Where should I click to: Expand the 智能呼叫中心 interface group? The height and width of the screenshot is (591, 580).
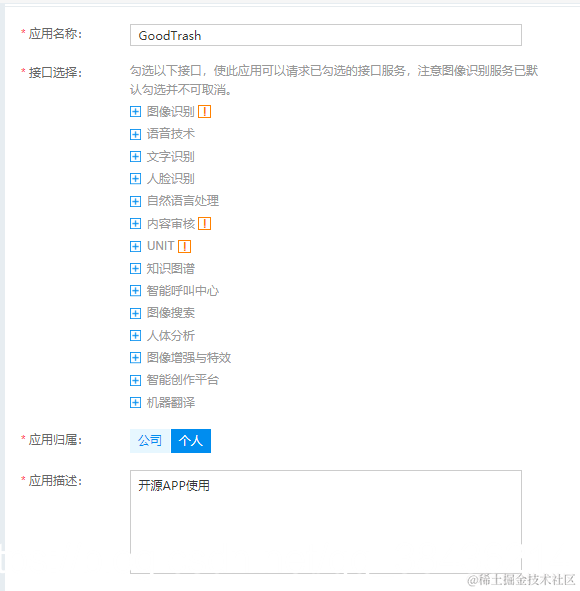coord(135,291)
